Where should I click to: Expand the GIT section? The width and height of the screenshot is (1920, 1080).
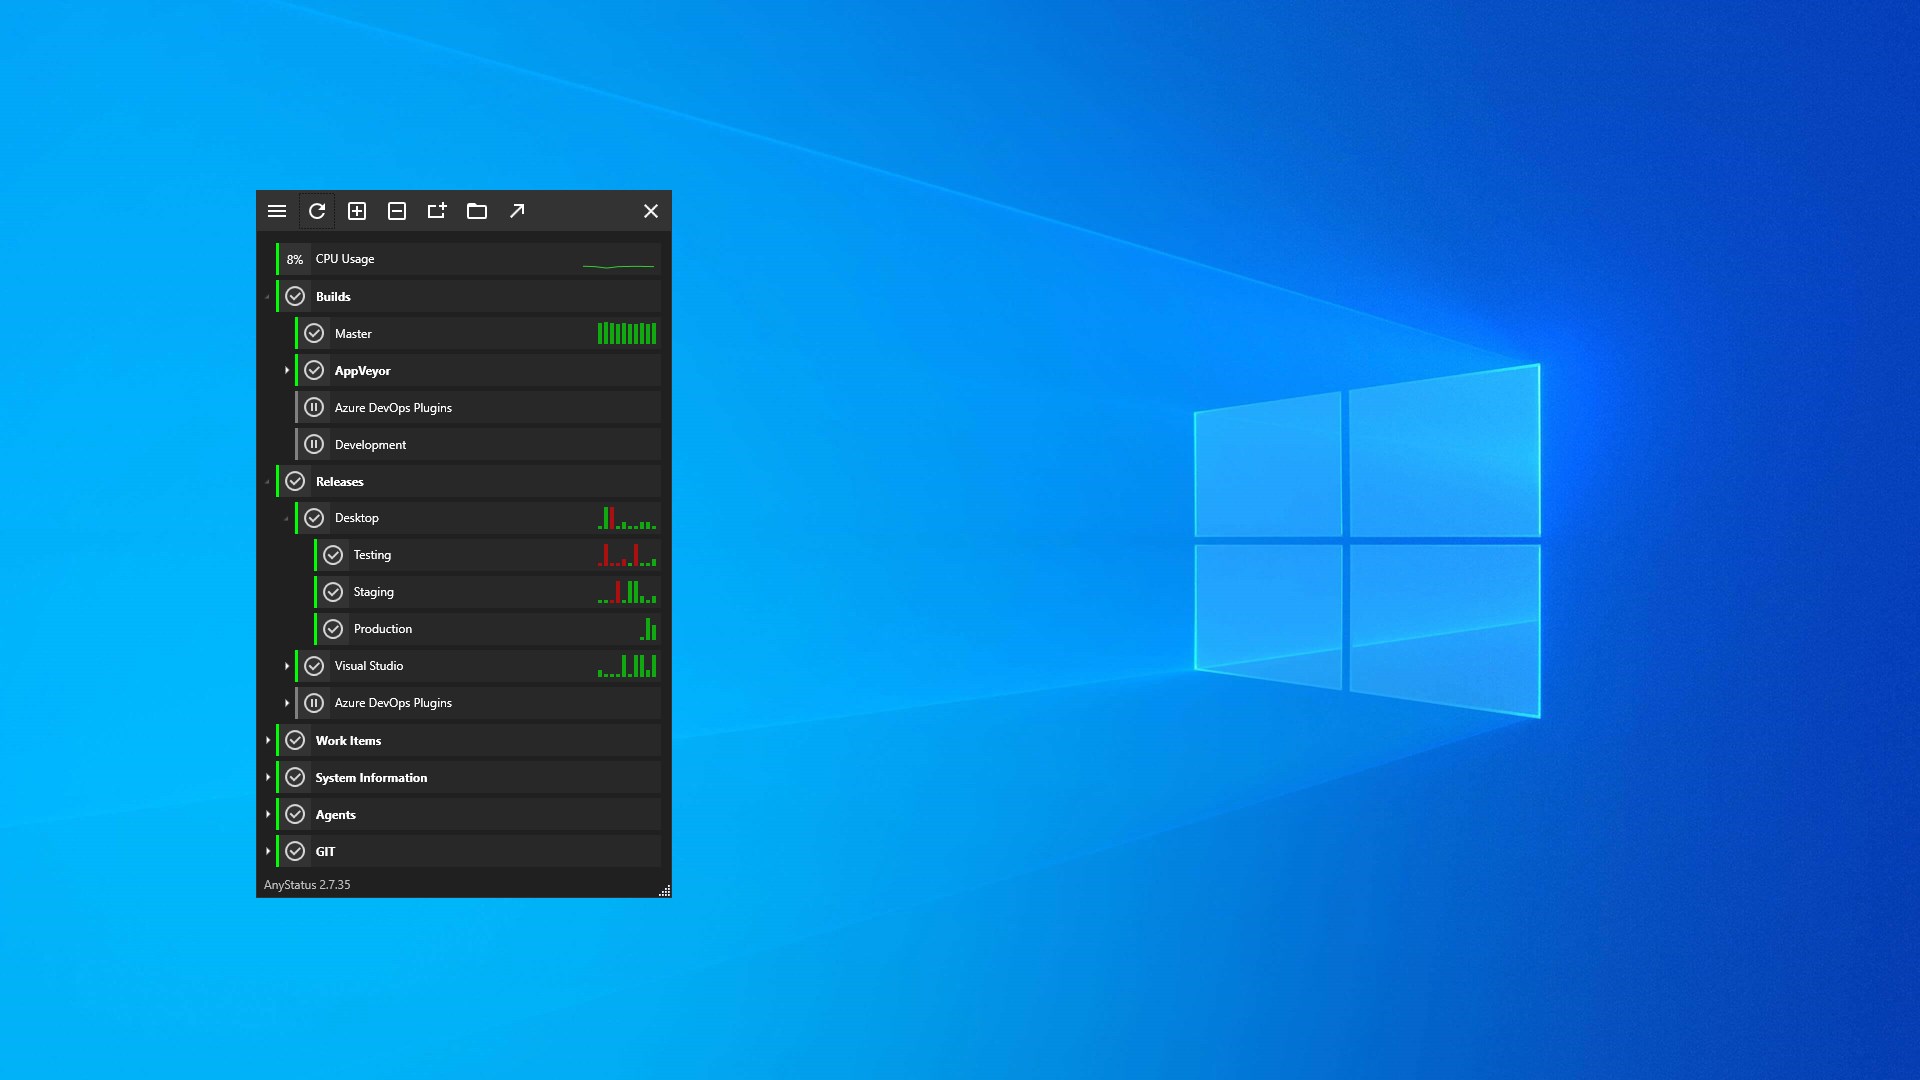tap(267, 851)
